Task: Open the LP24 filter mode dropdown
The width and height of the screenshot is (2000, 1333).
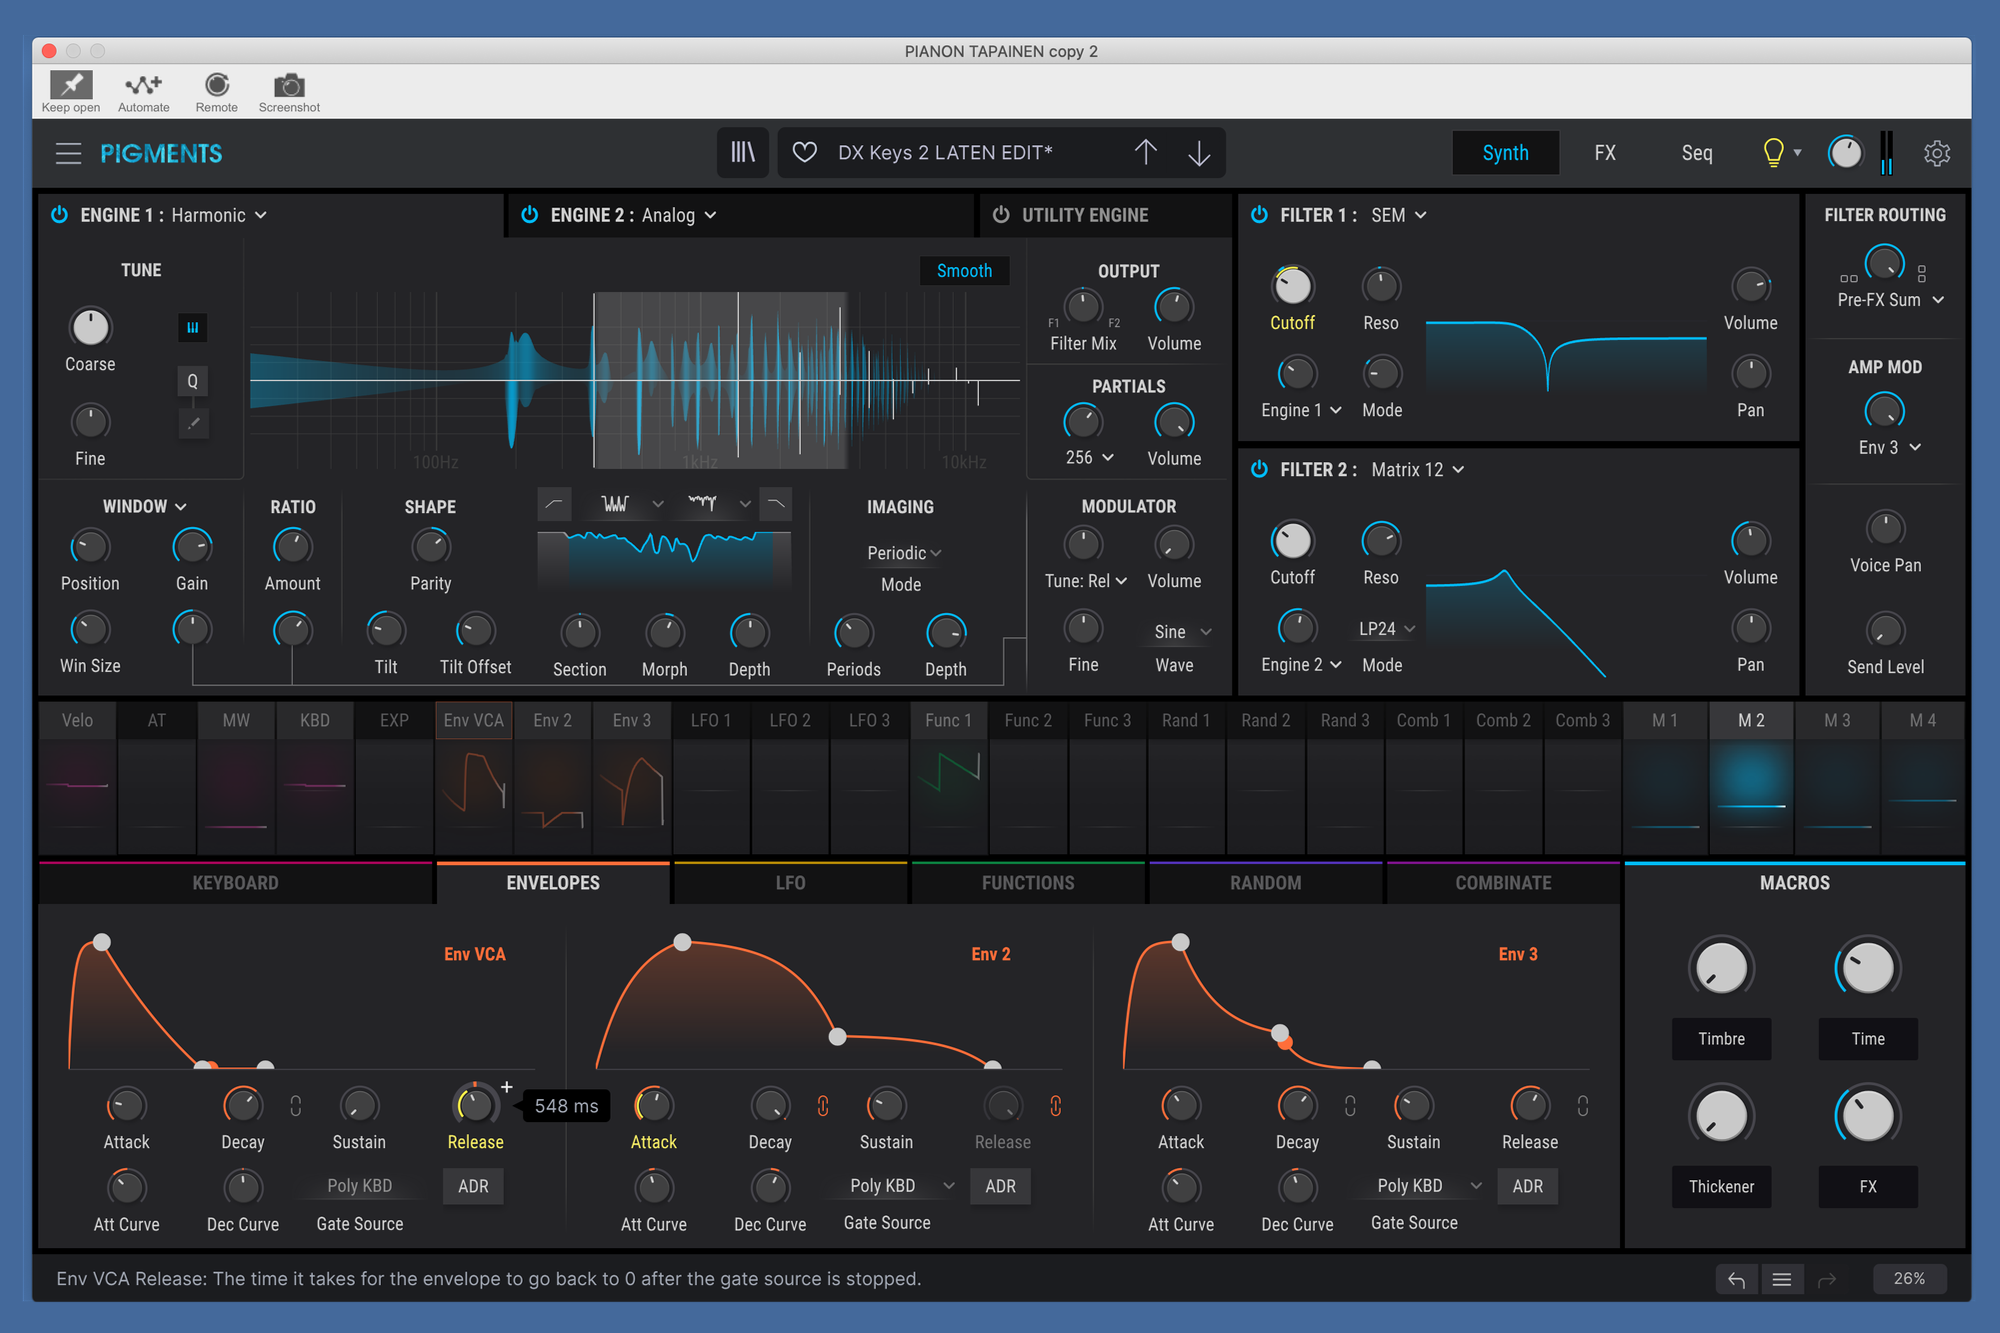Action: coord(1387,628)
